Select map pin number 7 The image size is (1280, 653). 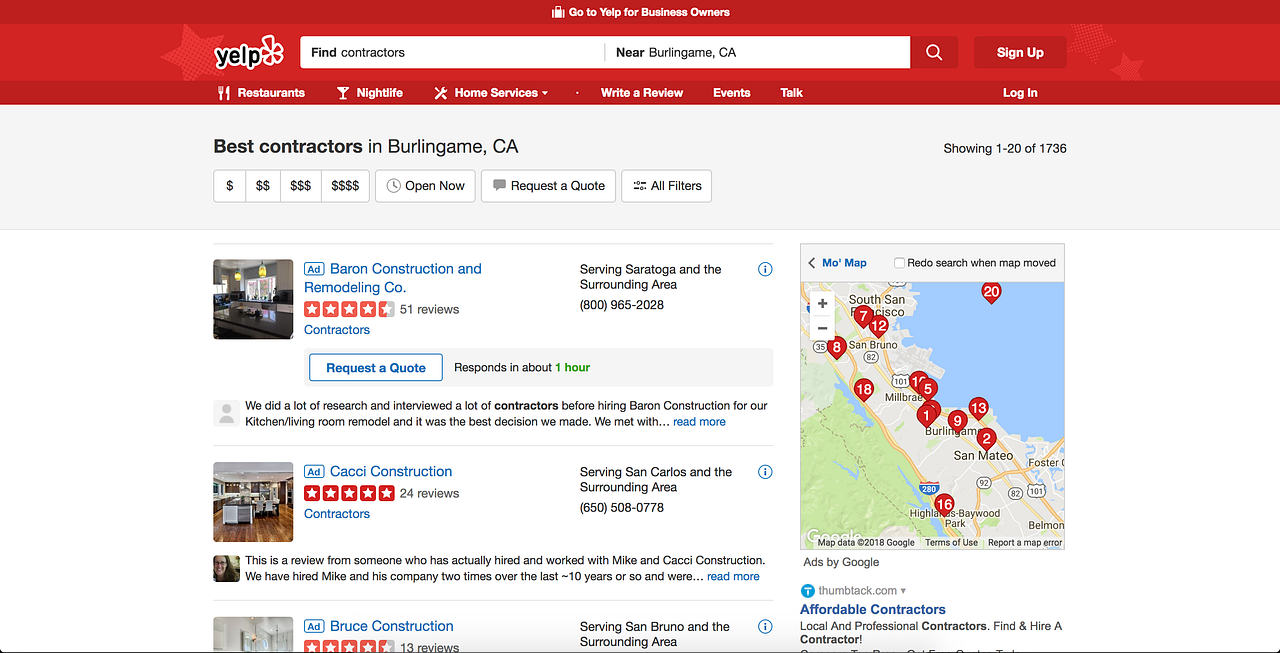pos(863,316)
